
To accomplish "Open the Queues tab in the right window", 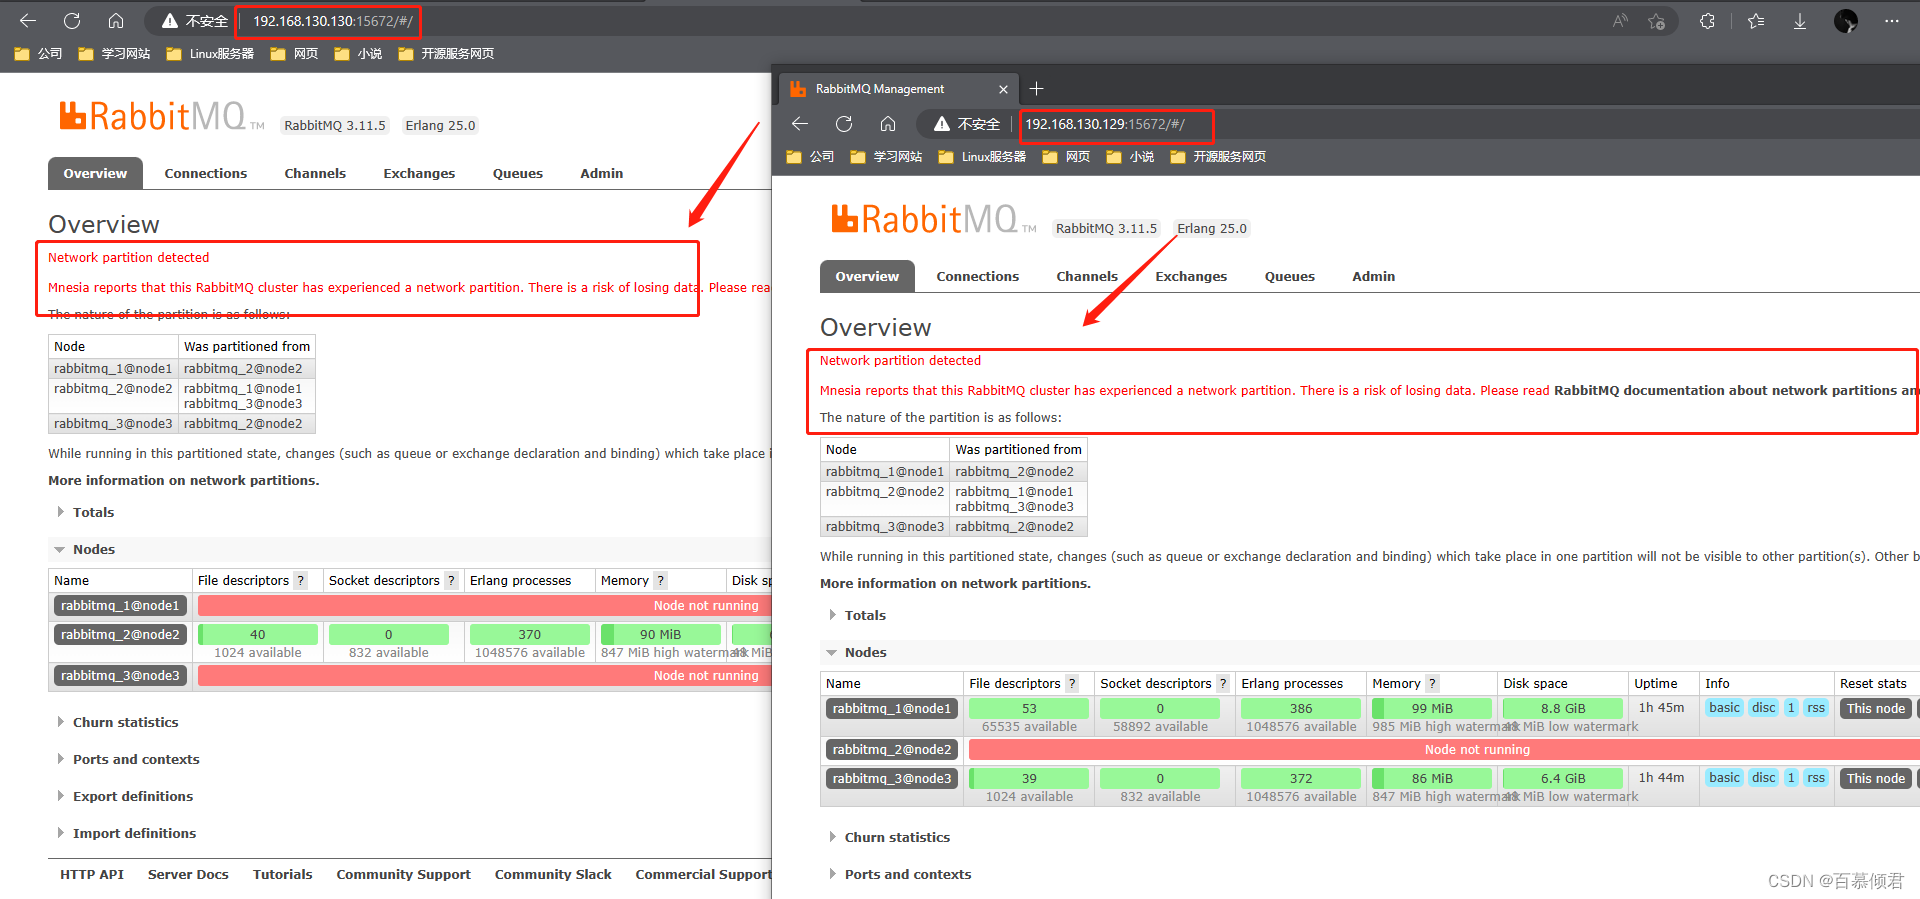I will [x=1290, y=277].
